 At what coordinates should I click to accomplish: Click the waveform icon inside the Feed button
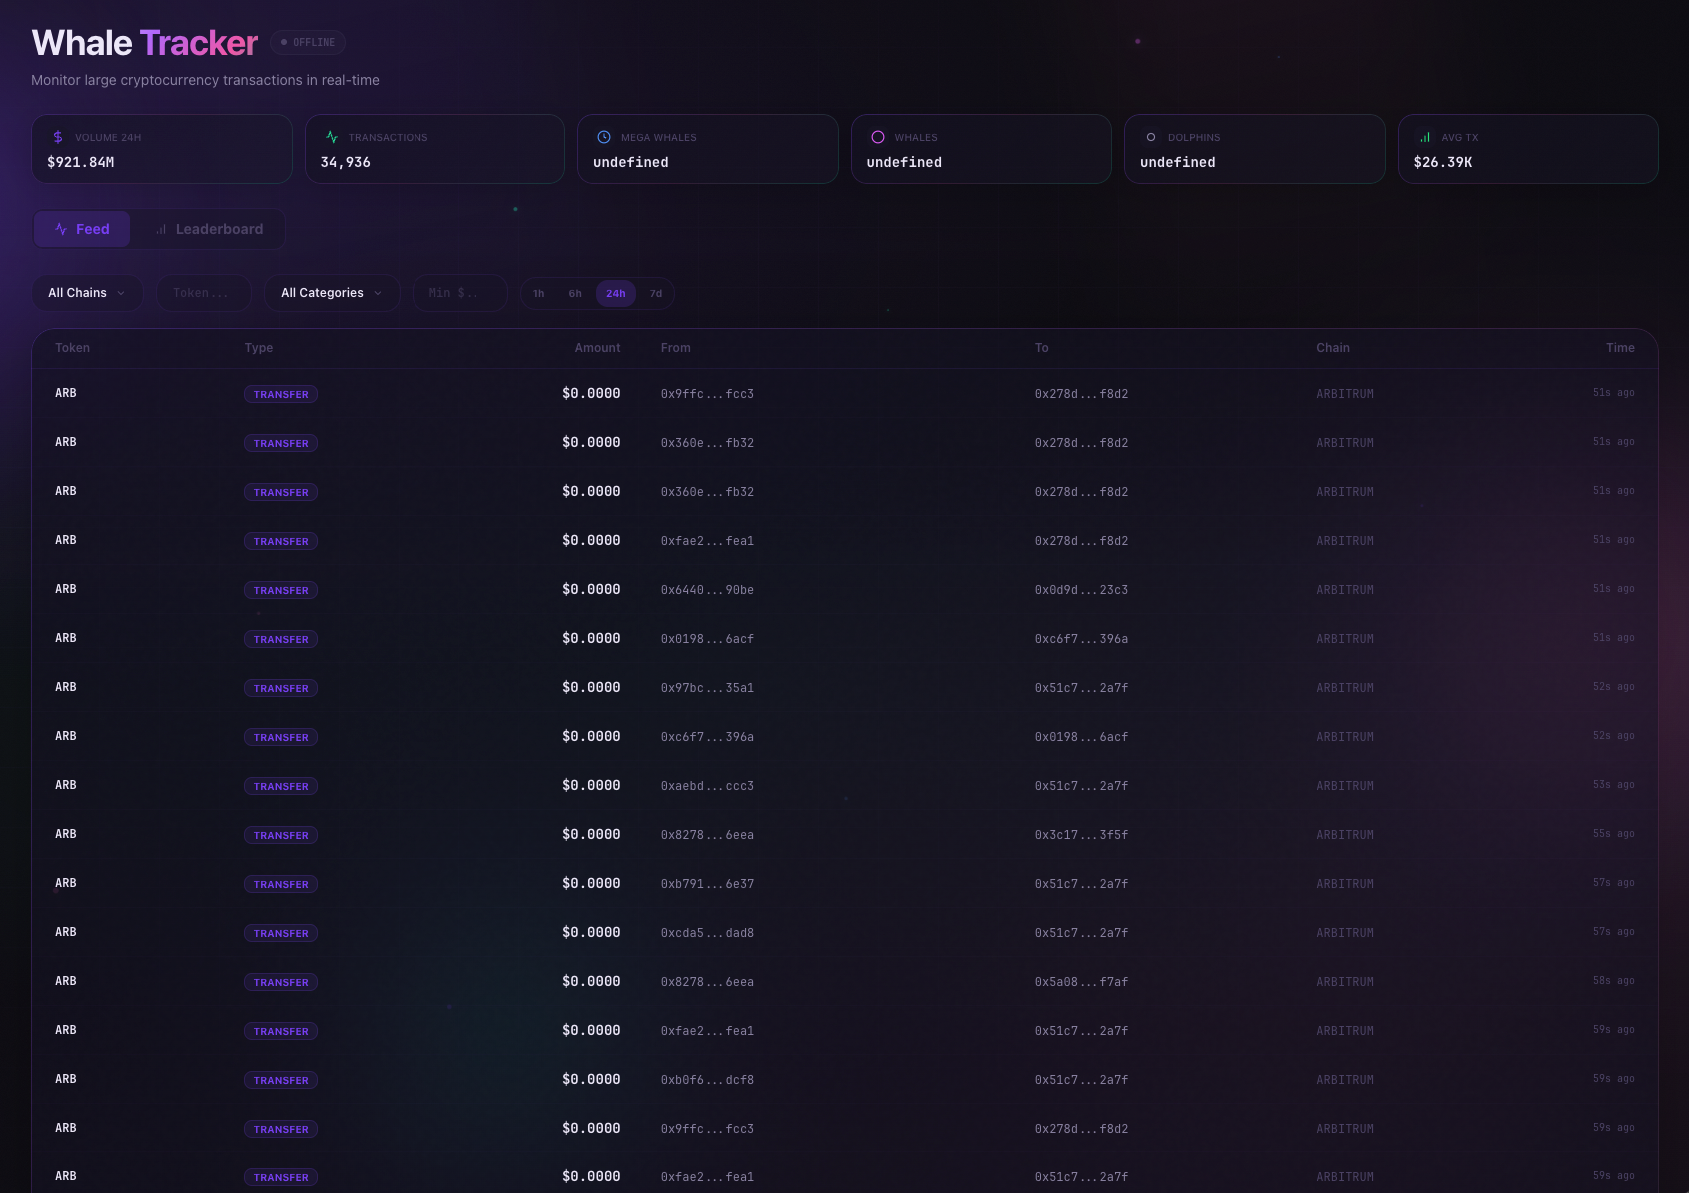[x=60, y=228]
